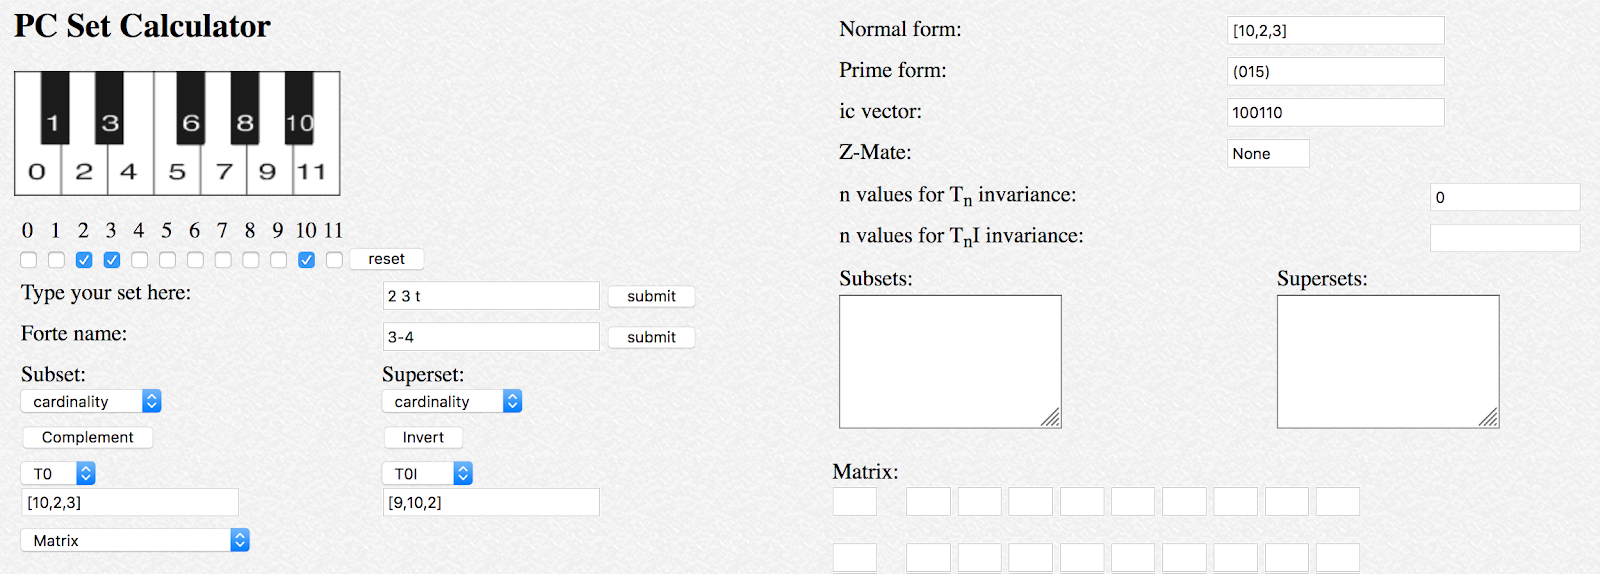The image size is (1600, 574).
Task: Click the reset button
Action: (x=386, y=259)
